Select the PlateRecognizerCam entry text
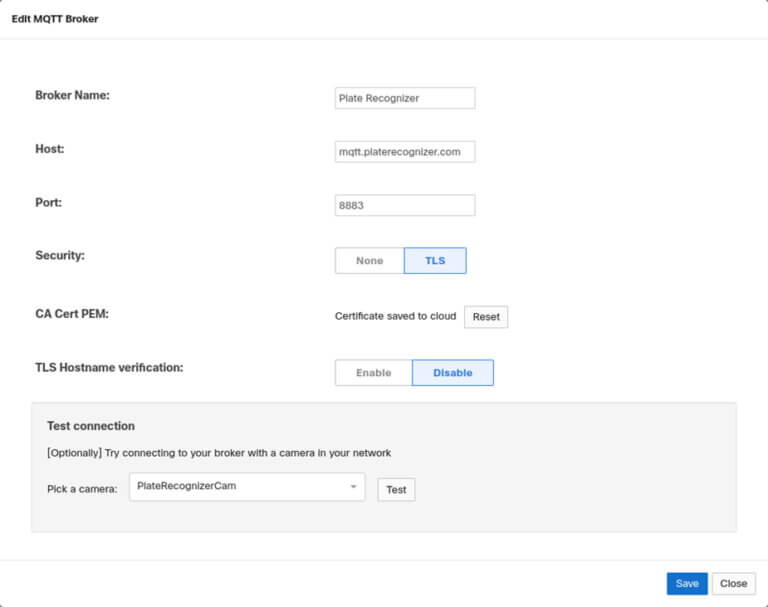The height and width of the screenshot is (607, 768). tap(187, 486)
